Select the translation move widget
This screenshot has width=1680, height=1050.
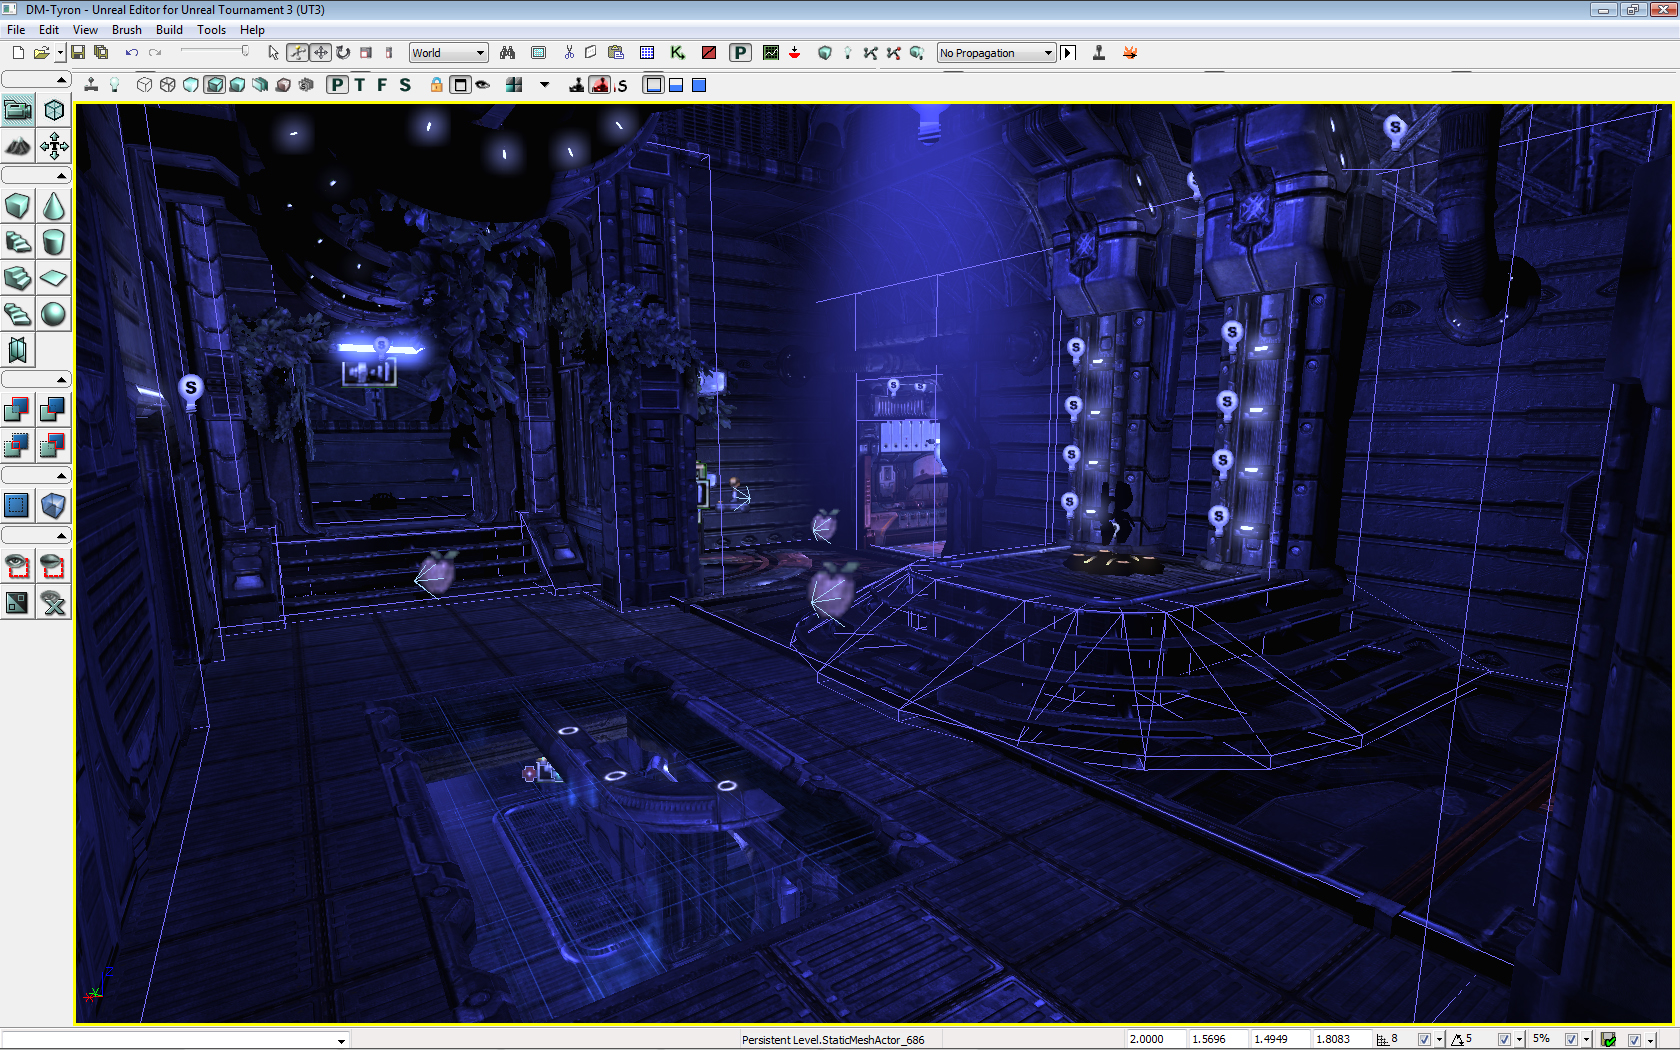320,53
